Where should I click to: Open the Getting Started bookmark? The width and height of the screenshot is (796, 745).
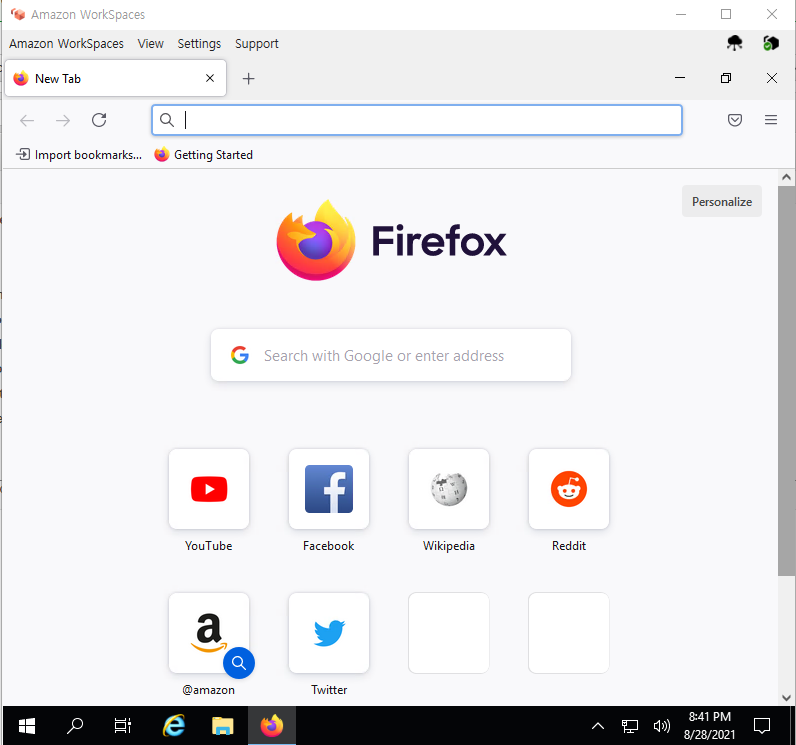(204, 154)
